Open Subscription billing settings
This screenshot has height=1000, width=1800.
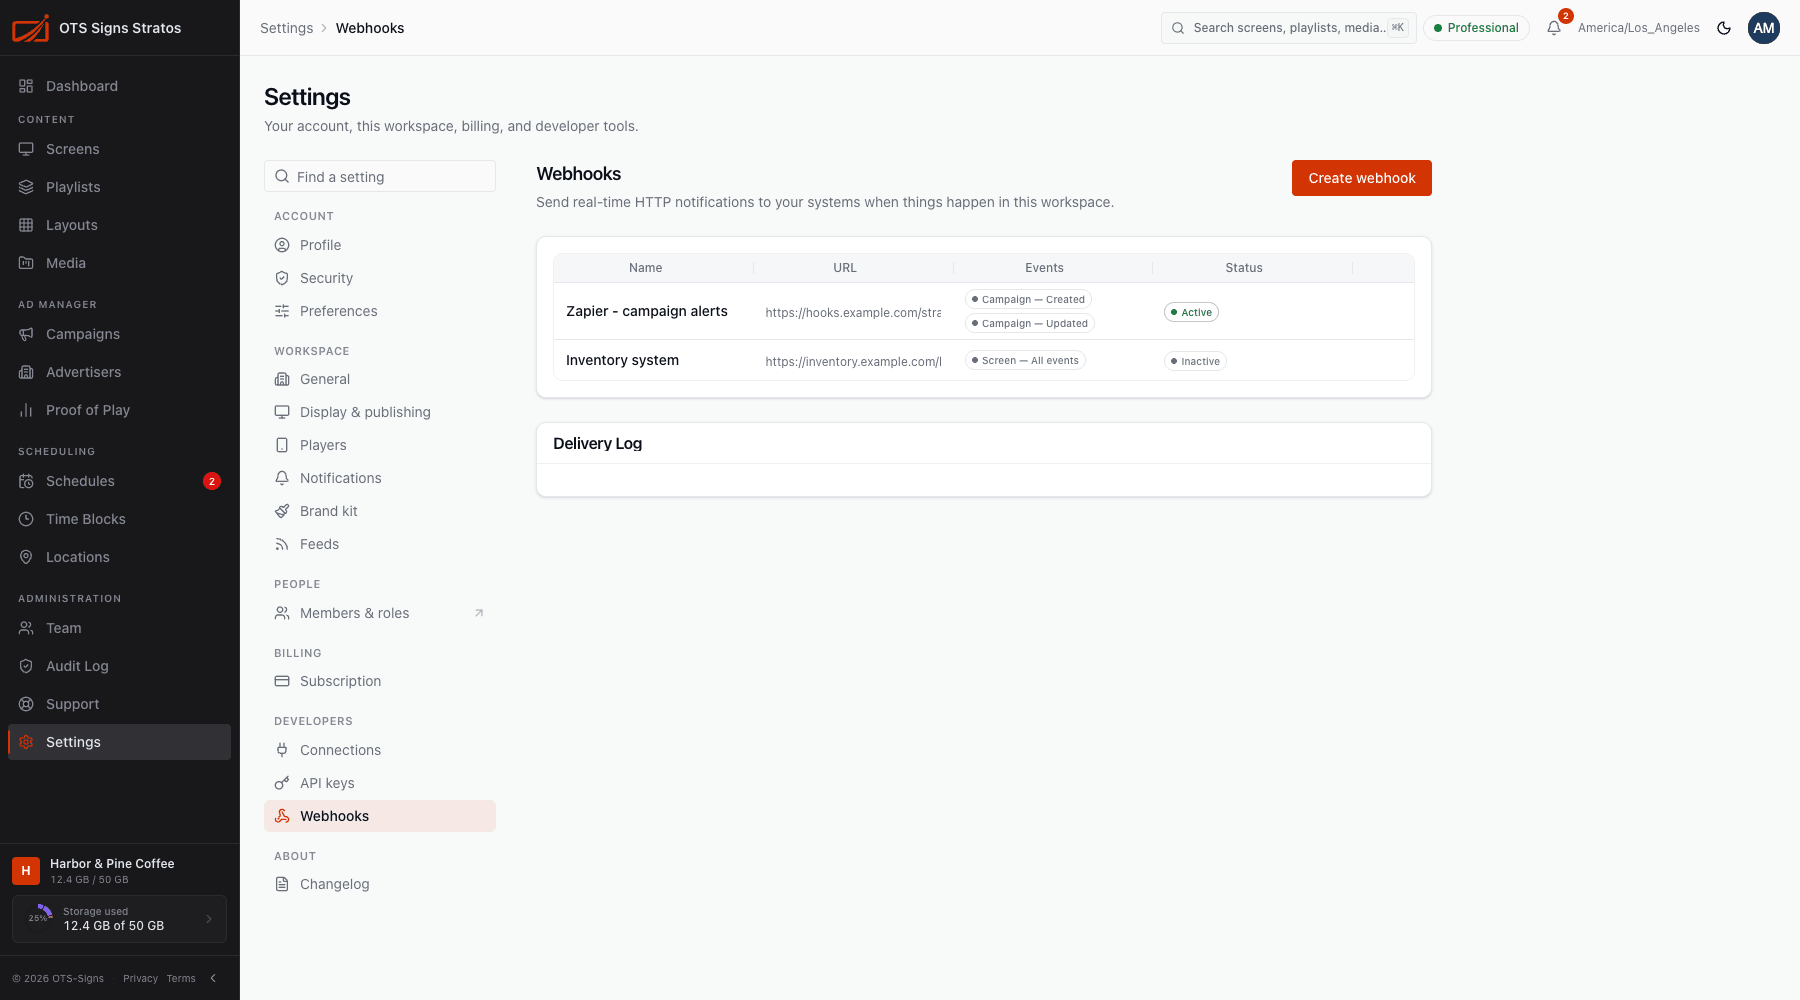coord(380,681)
